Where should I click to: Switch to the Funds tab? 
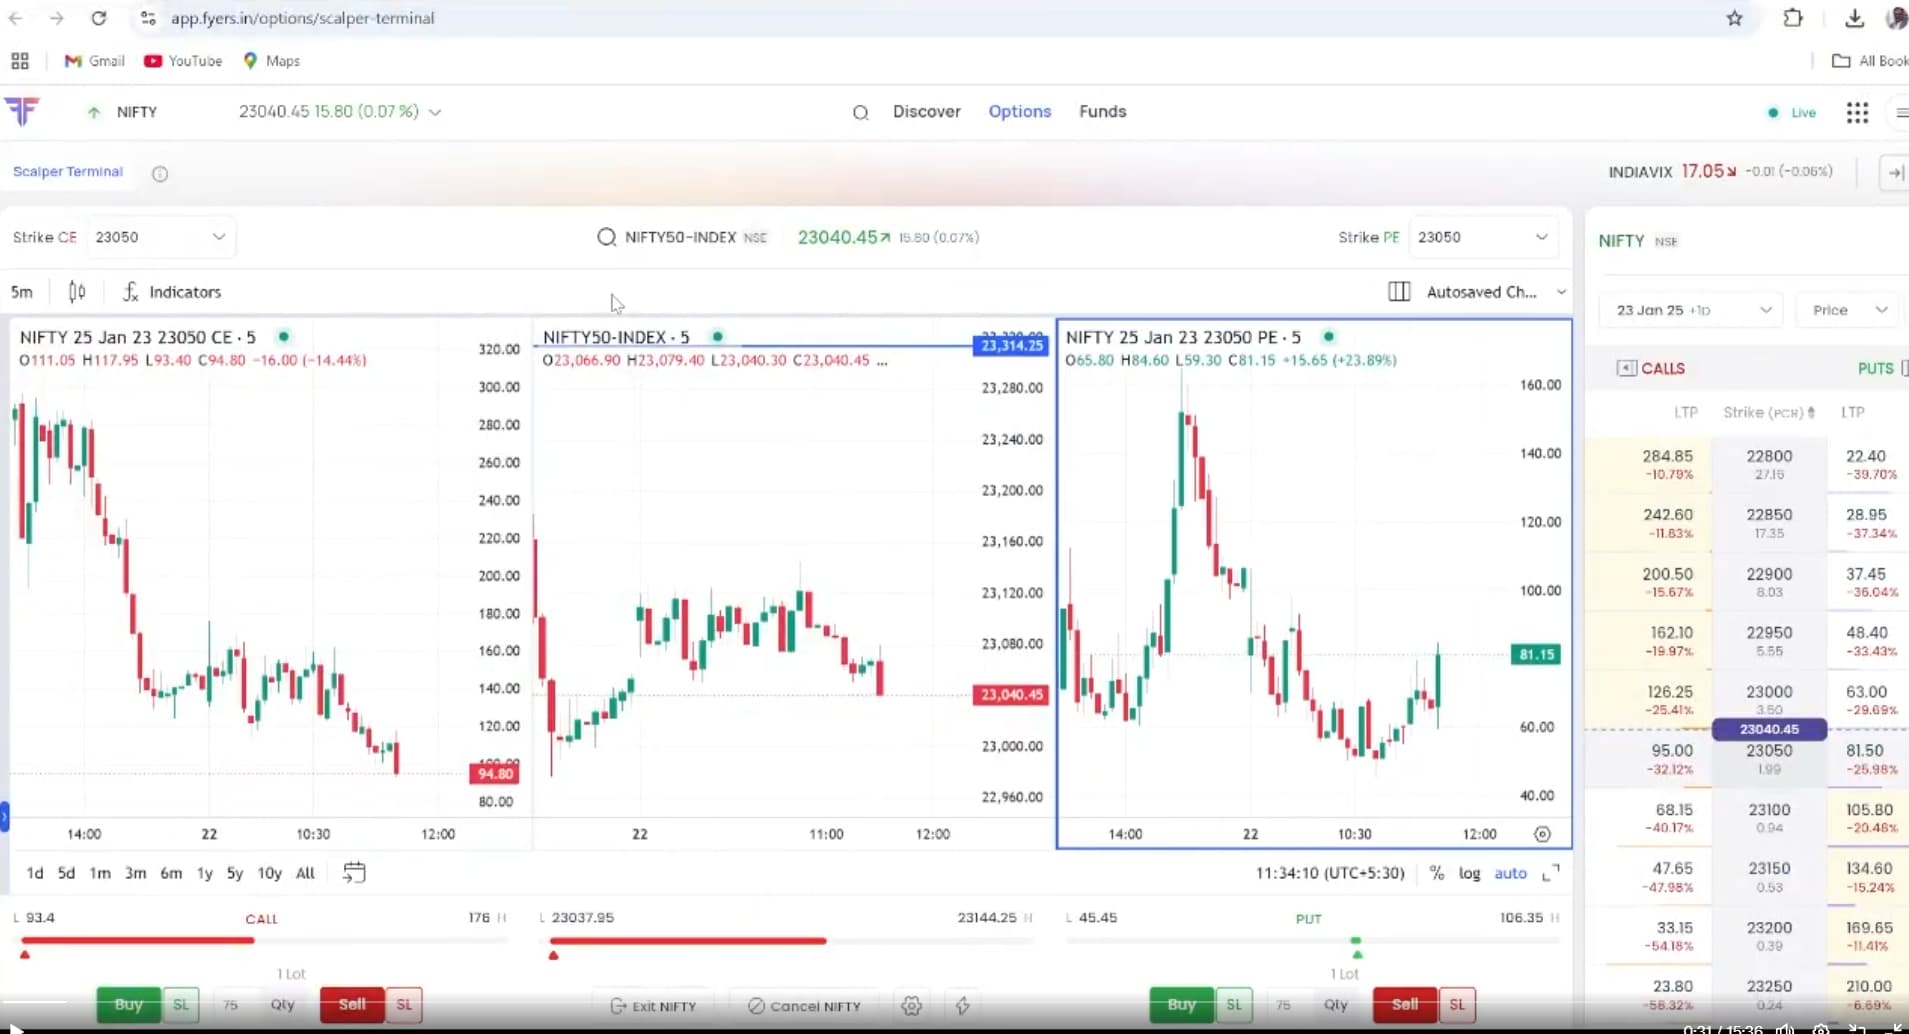(x=1102, y=112)
